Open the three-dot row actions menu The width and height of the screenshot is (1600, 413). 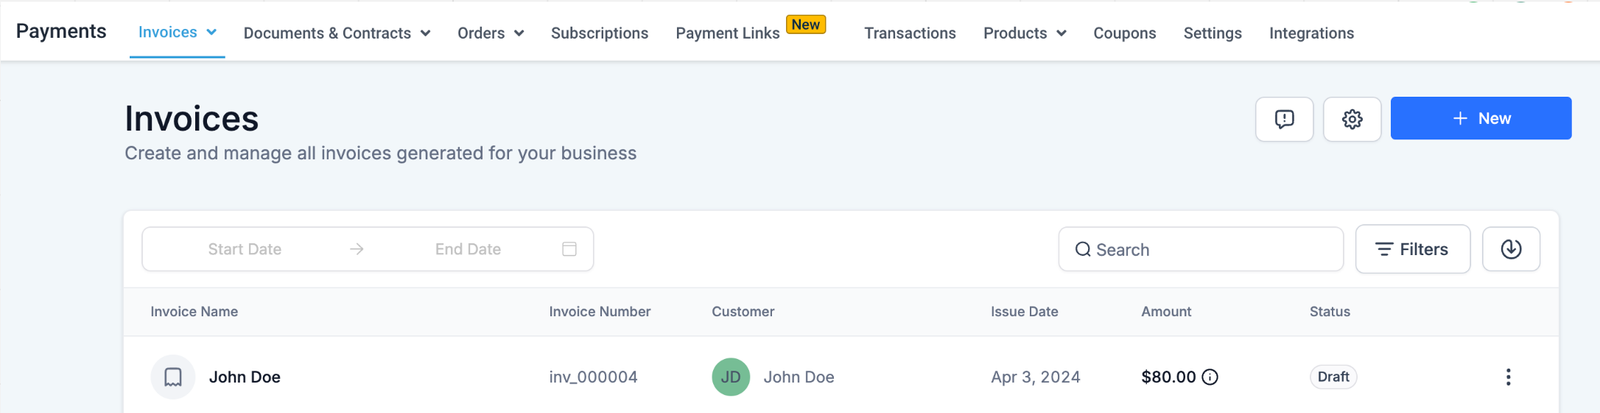tap(1508, 377)
